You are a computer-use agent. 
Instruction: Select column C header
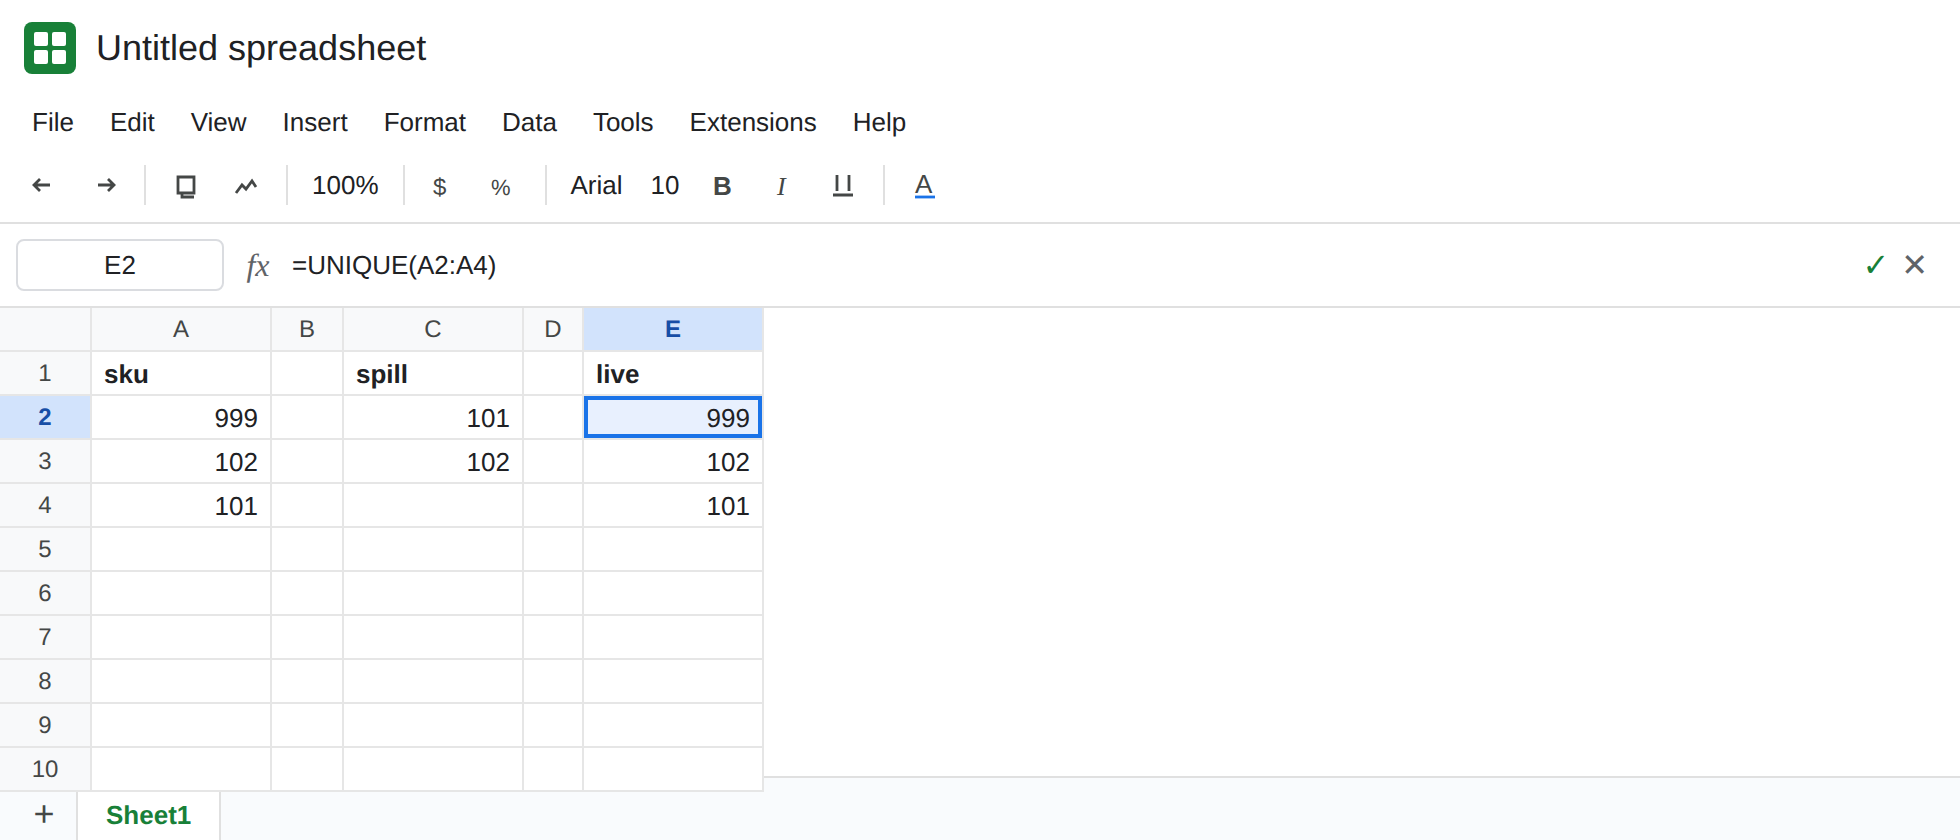point(433,329)
